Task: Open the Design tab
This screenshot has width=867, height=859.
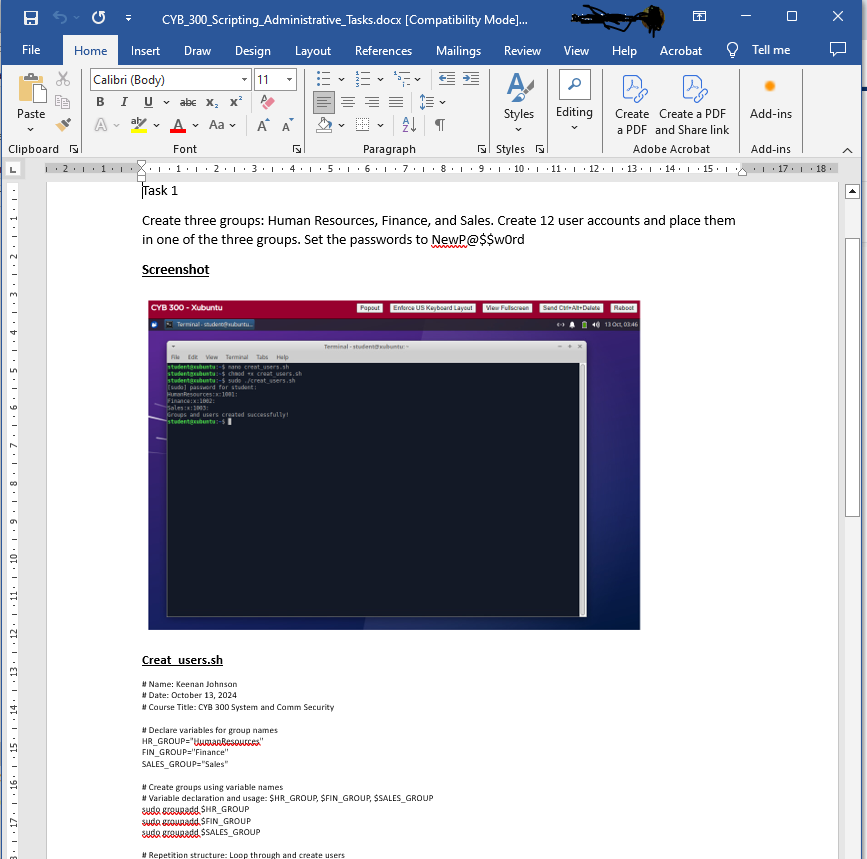Action: pyautogui.click(x=253, y=51)
